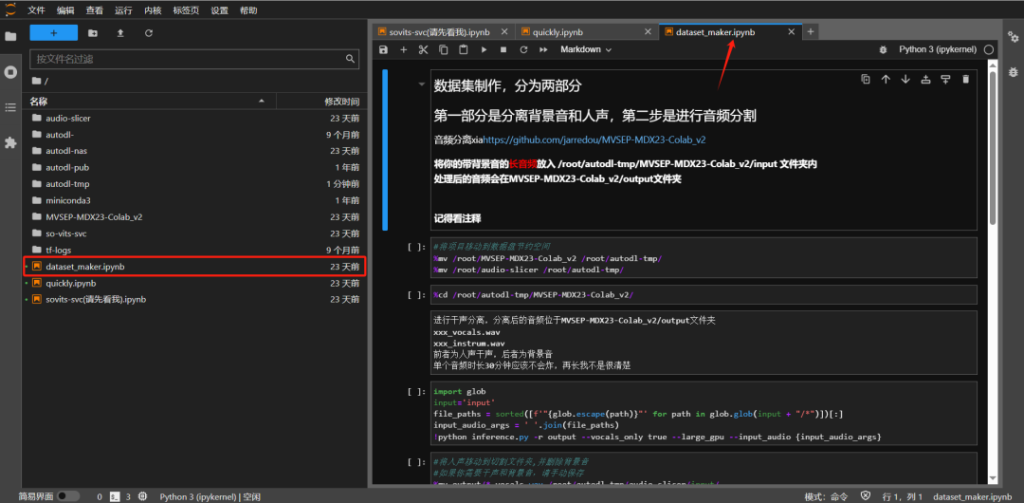Open the Markdown cell type dropdown
The image size is (1024, 503).
coord(585,49)
